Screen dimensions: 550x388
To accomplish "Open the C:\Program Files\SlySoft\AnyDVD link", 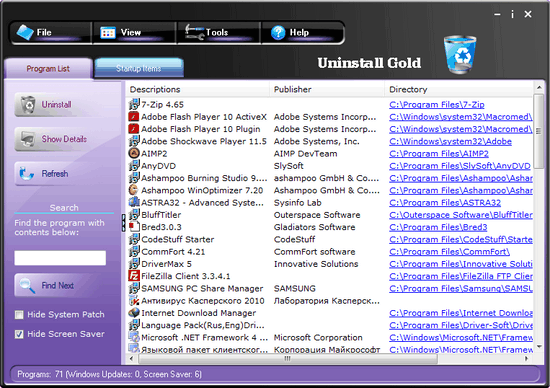I will pyautogui.click(x=460, y=166).
